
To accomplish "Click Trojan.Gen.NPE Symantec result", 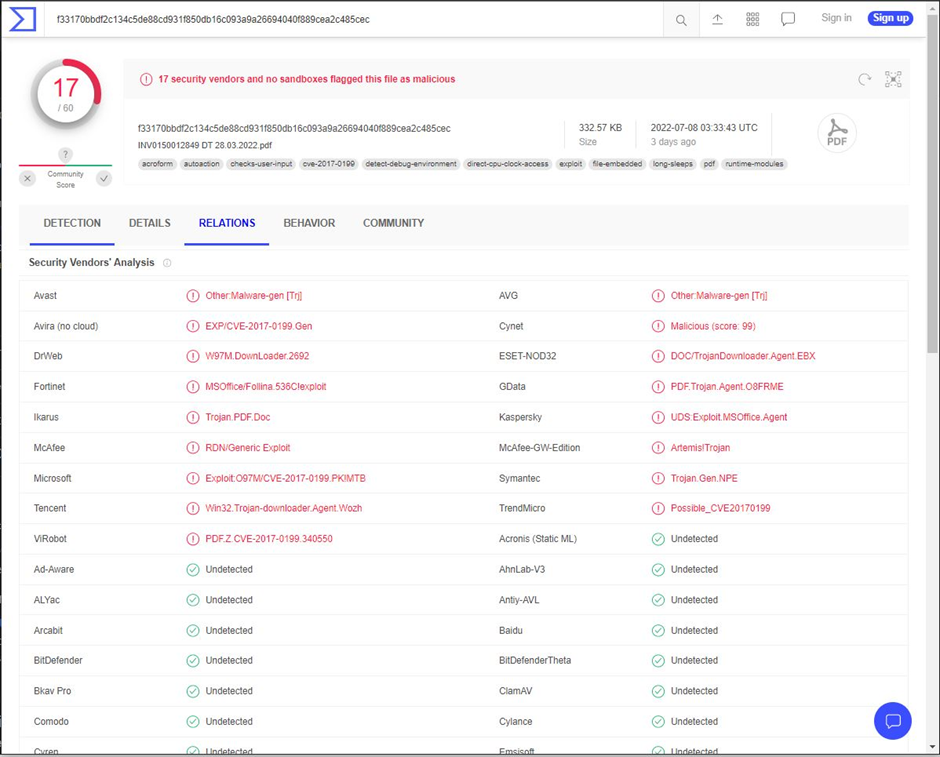I will (704, 478).
